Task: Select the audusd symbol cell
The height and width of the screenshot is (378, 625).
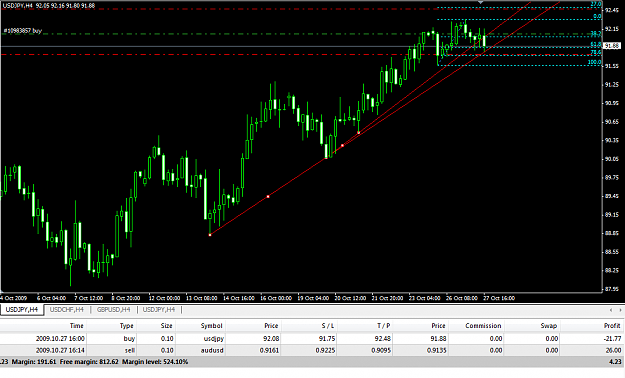Action: [x=212, y=350]
